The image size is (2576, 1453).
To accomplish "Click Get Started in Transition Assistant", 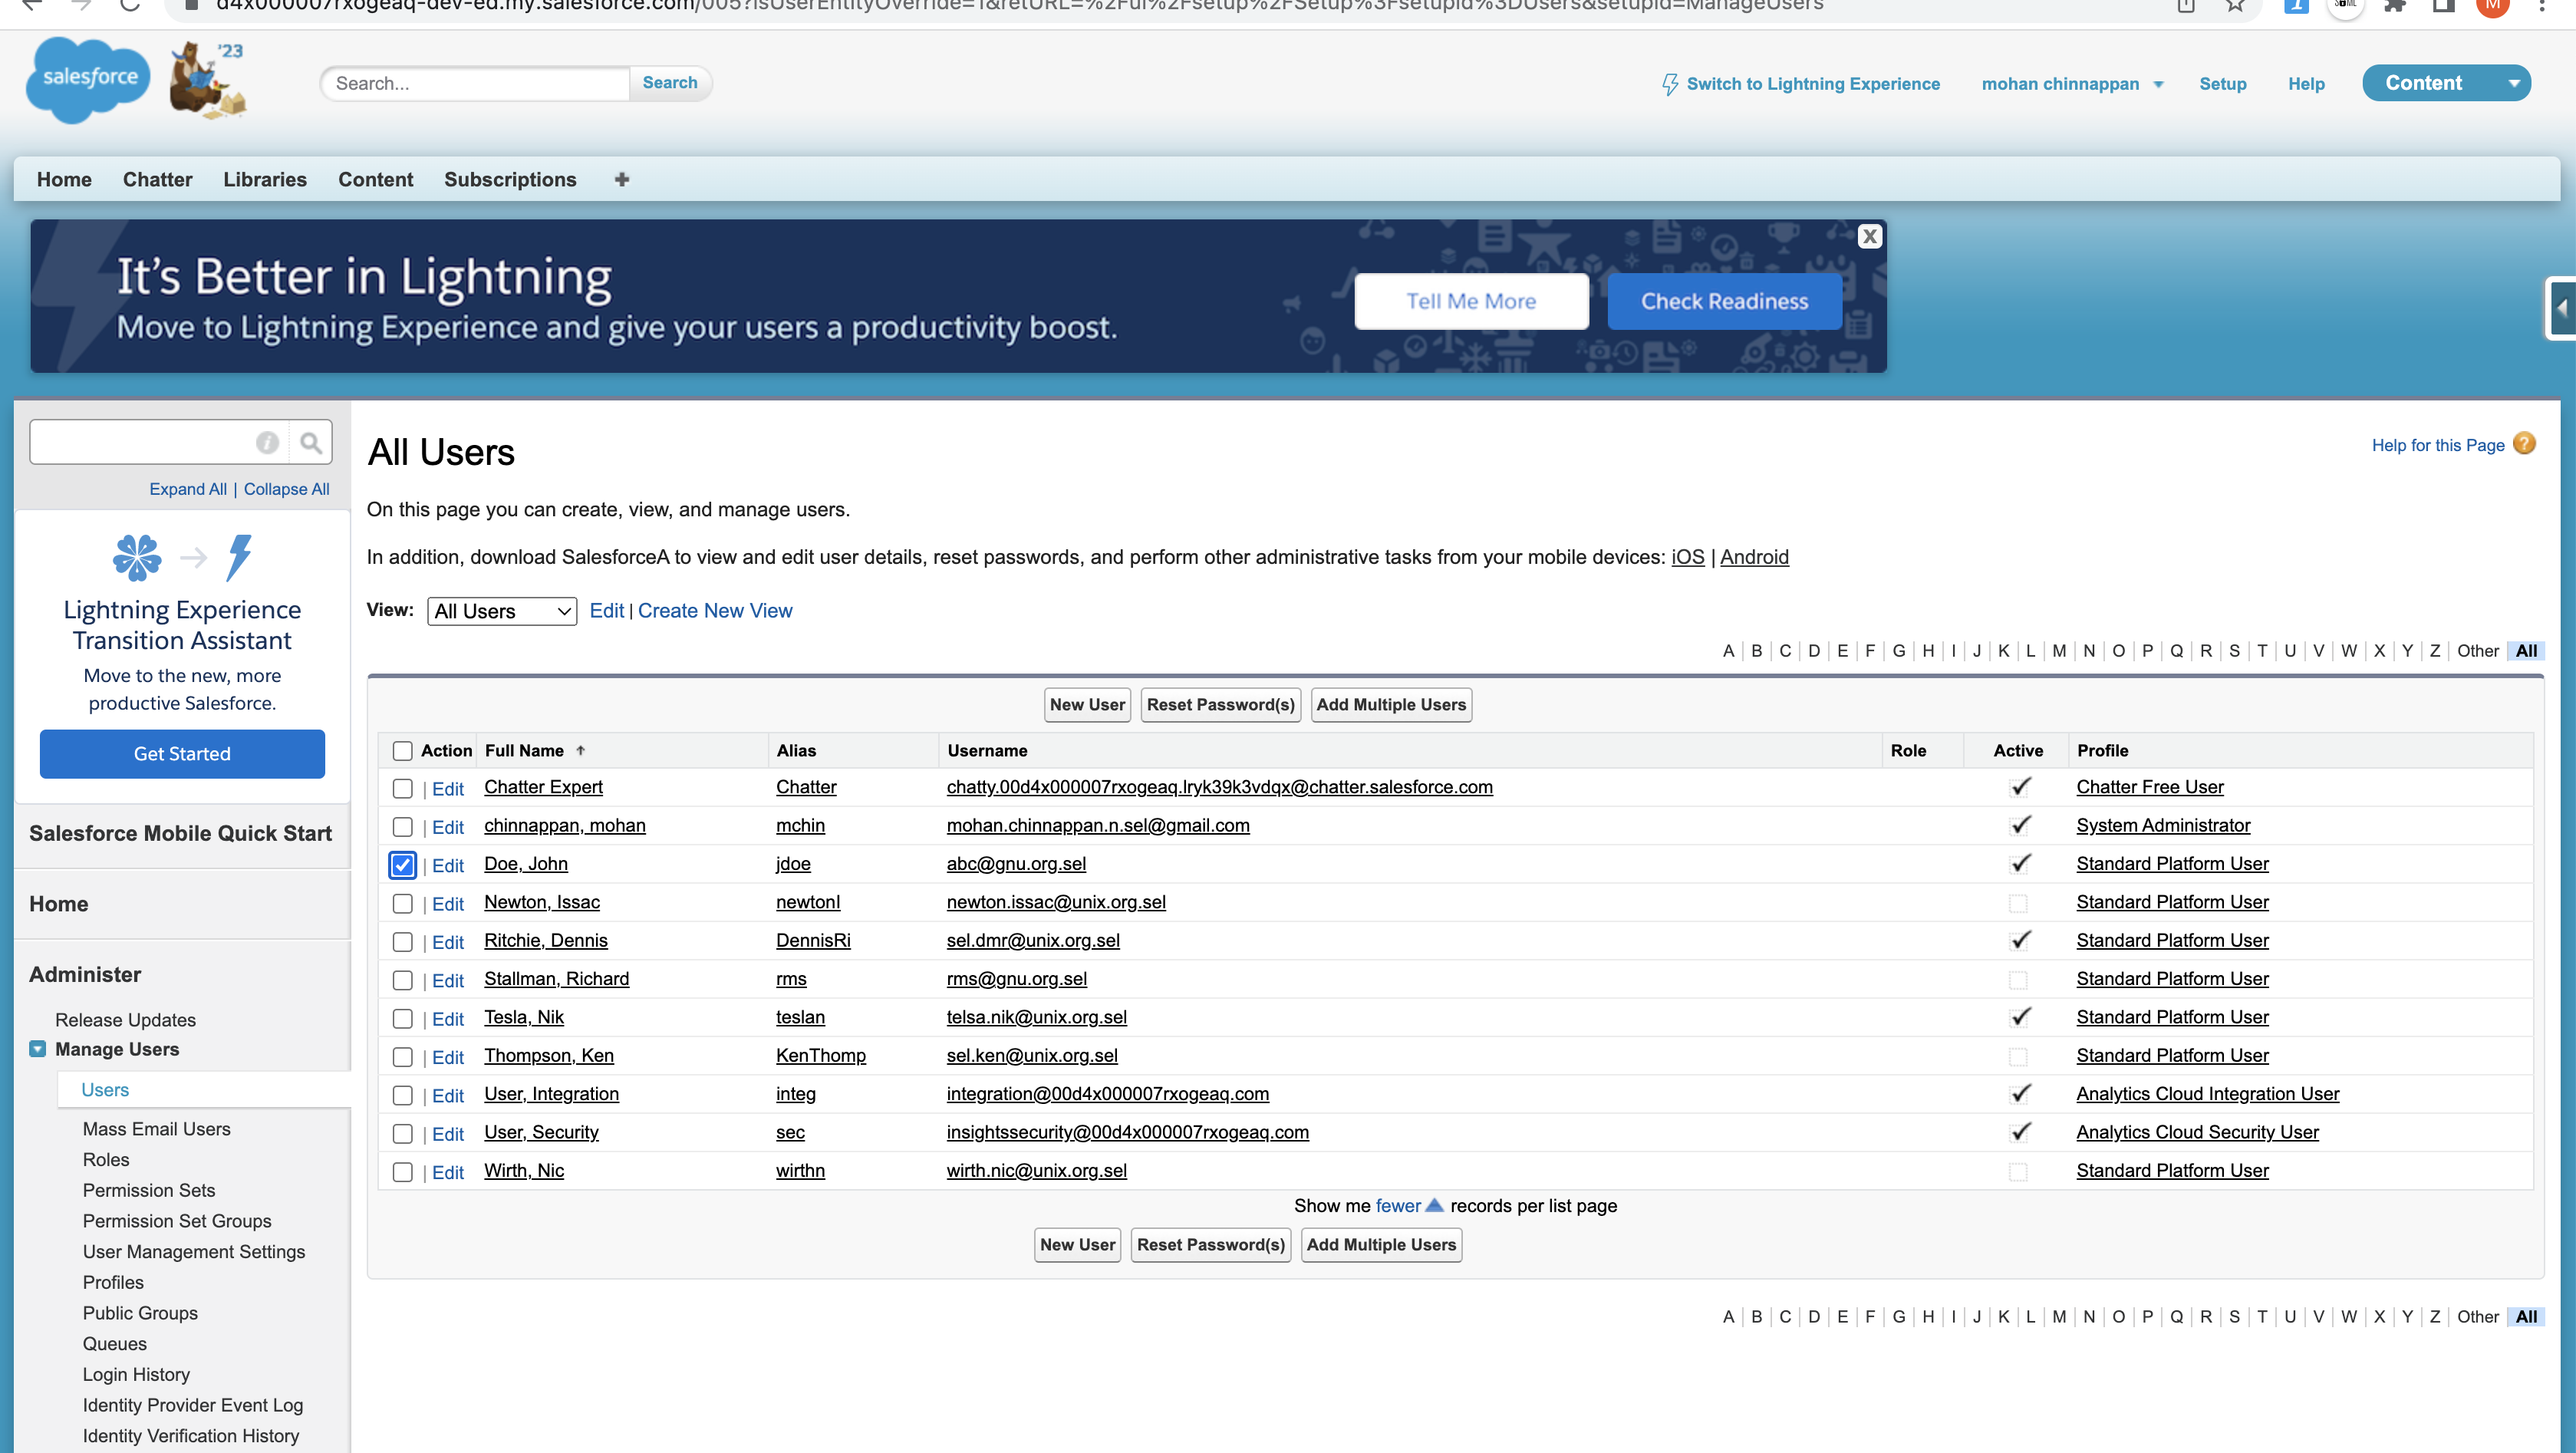I will [182, 753].
